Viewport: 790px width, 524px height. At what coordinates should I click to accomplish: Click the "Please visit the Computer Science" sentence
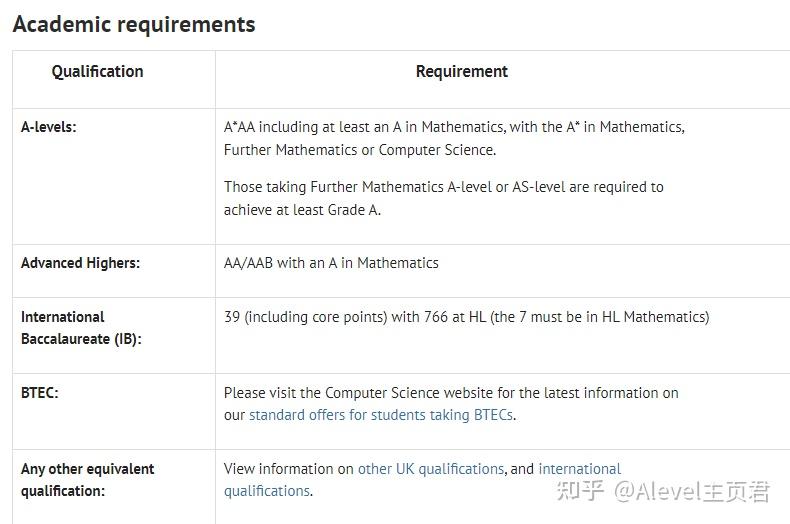(x=451, y=393)
